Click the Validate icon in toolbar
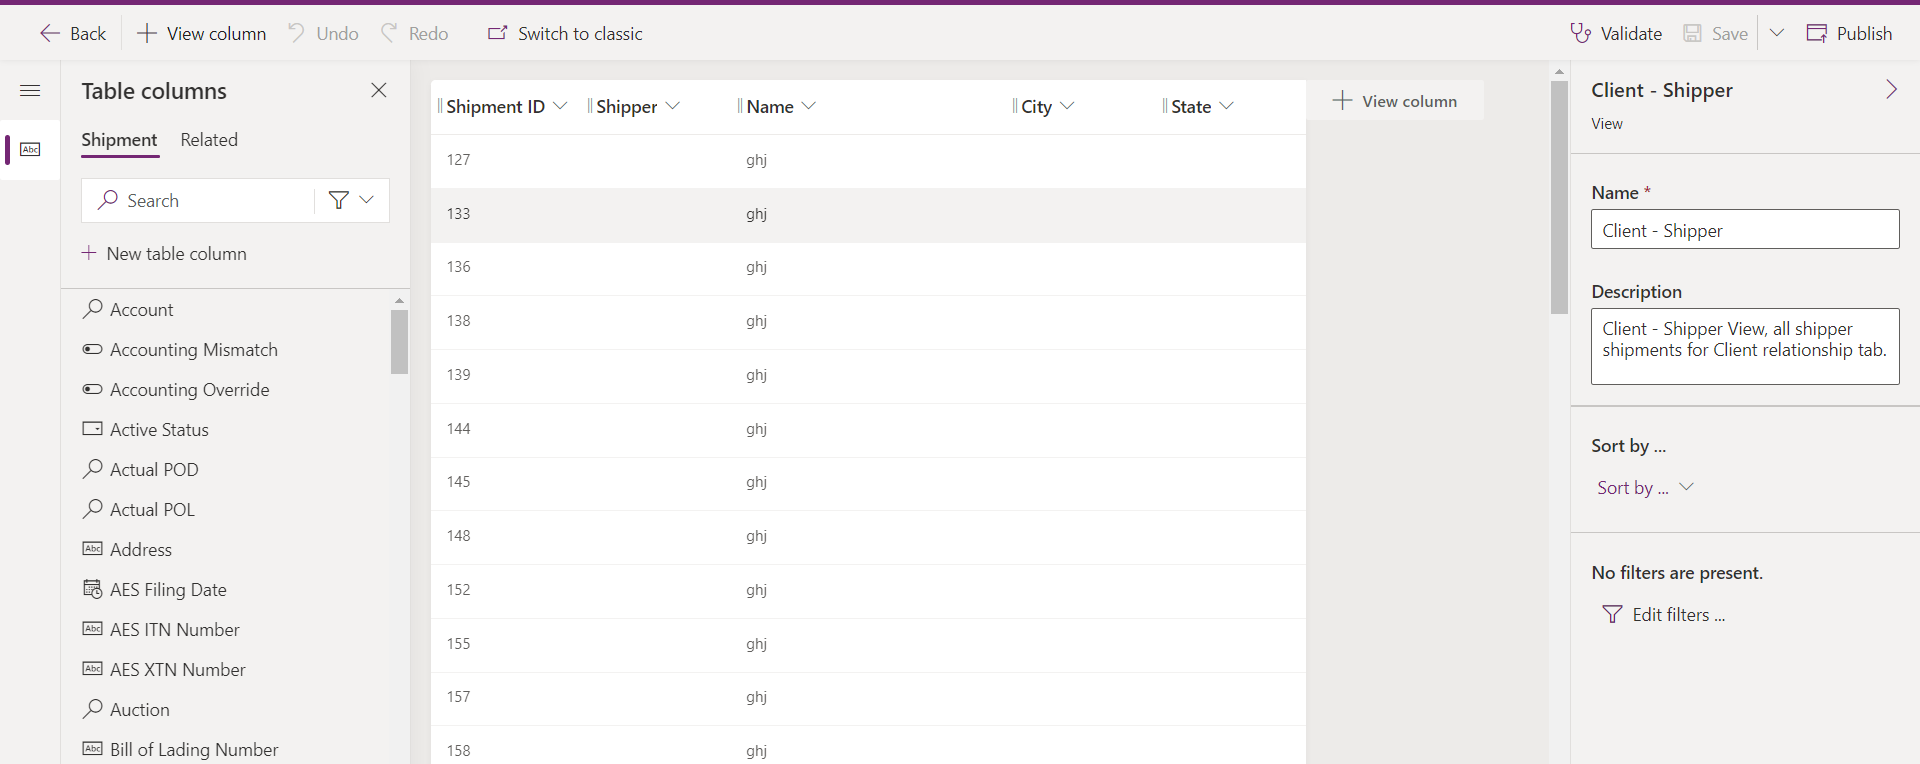Screen dimensions: 1920x764 [x=1580, y=34]
